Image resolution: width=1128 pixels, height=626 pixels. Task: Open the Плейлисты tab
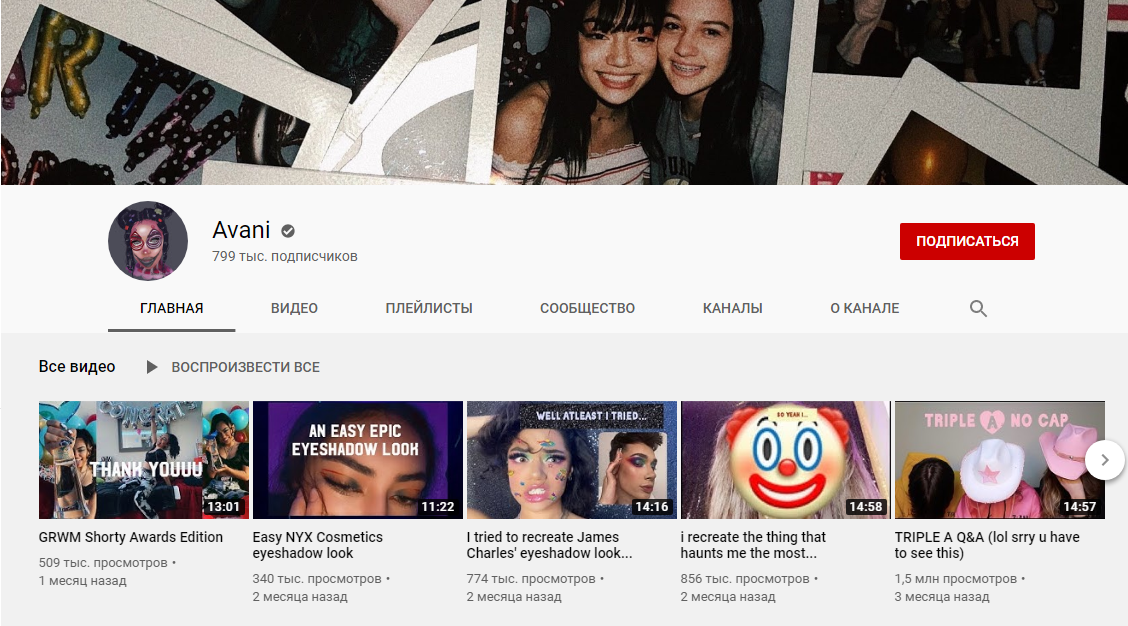[x=429, y=308]
